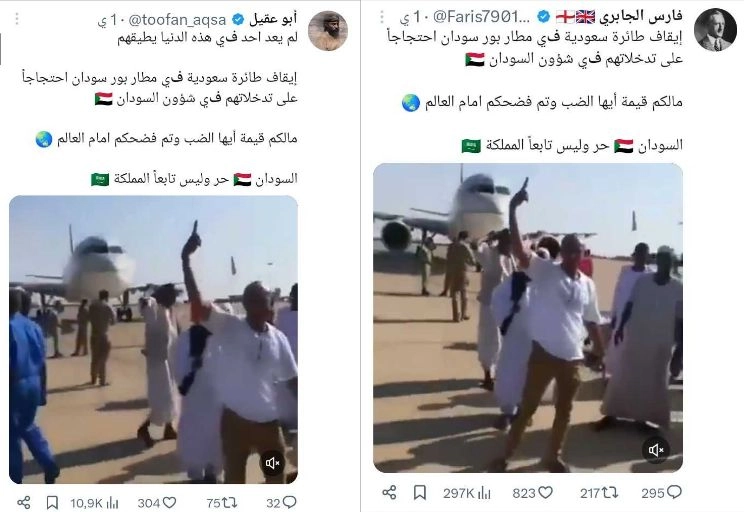Unmute the left tweet's video
Screen dimensions: 744x512
(x=273, y=463)
